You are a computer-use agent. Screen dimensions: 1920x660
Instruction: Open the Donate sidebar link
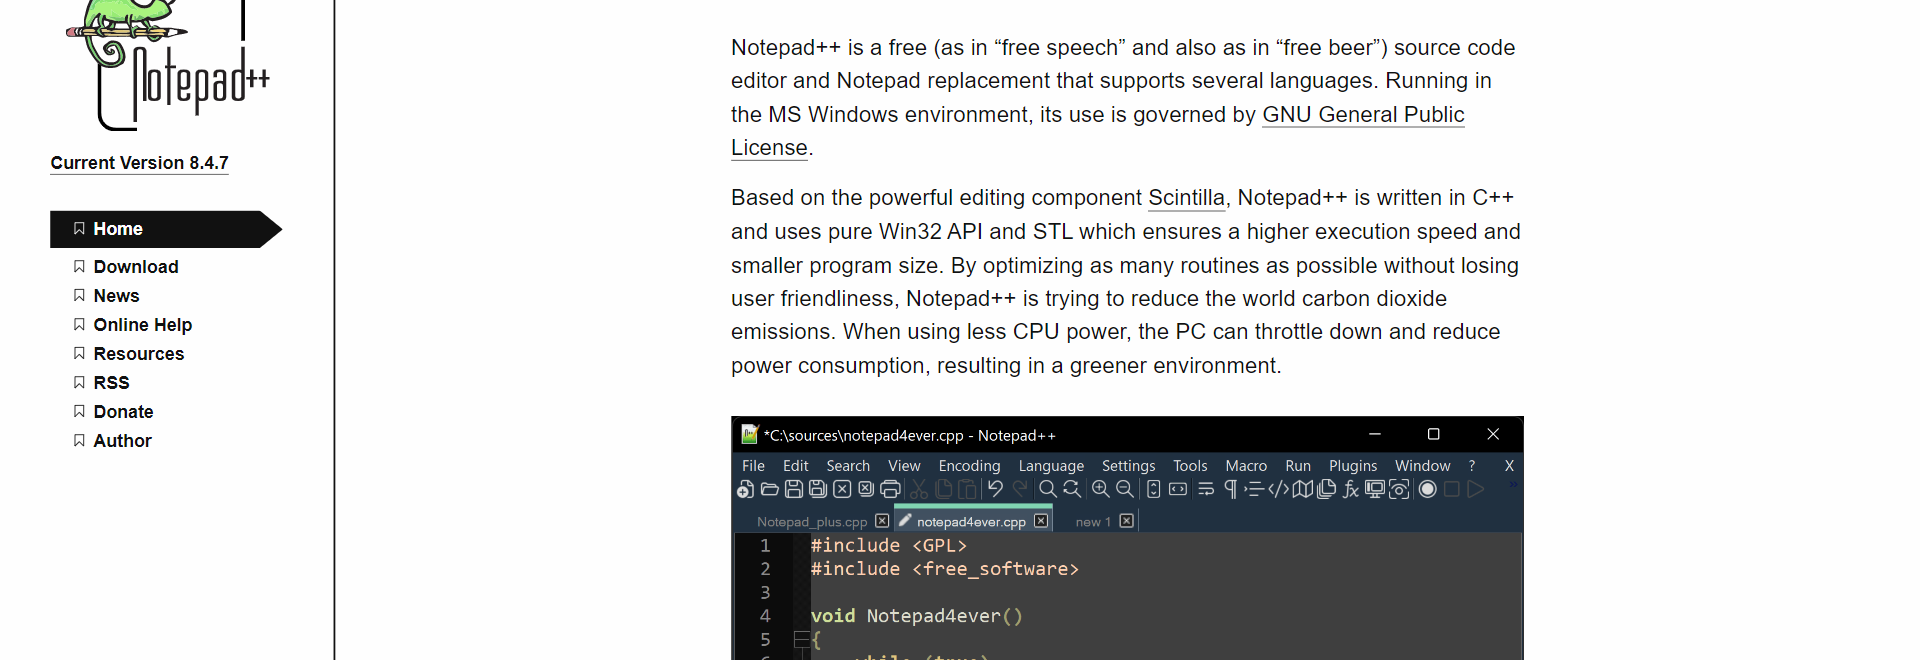point(123,412)
